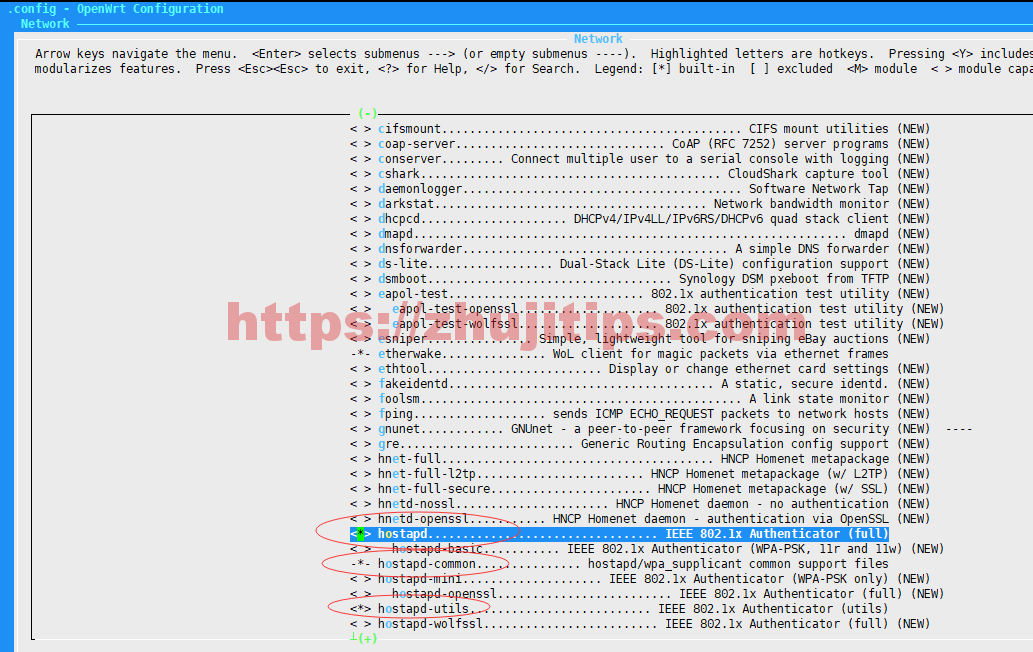Toggle the fping selection box
This screenshot has height=652, width=1033.
click(360, 414)
